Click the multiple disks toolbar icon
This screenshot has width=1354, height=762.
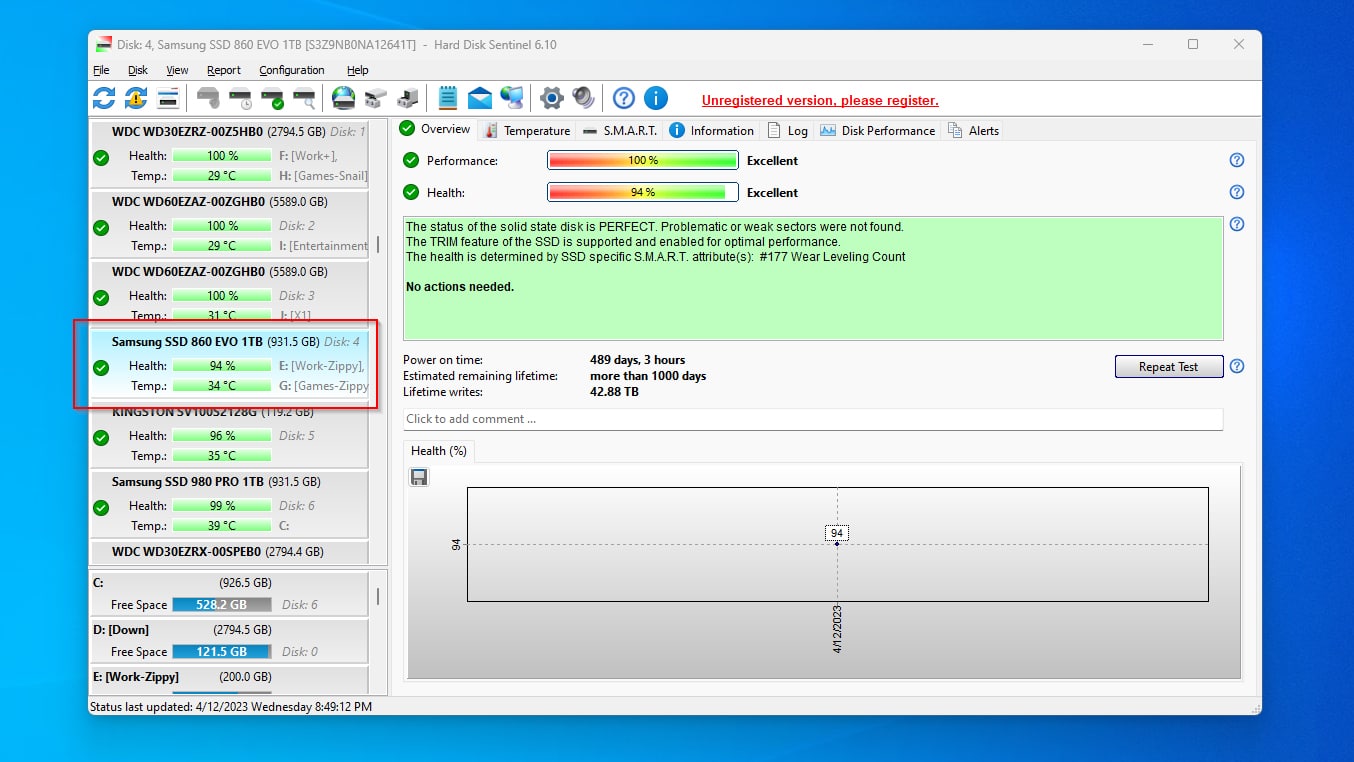[x=375, y=98]
